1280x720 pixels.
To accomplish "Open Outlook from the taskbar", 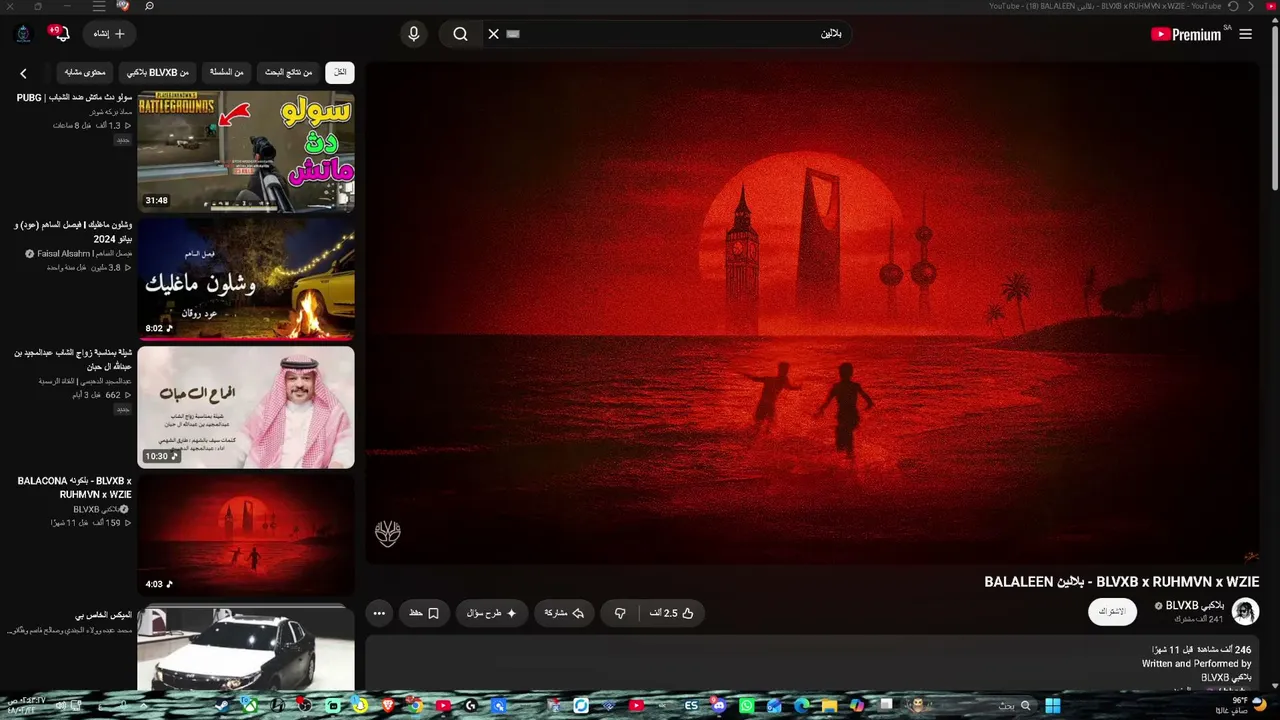I will pyautogui.click(x=774, y=706).
